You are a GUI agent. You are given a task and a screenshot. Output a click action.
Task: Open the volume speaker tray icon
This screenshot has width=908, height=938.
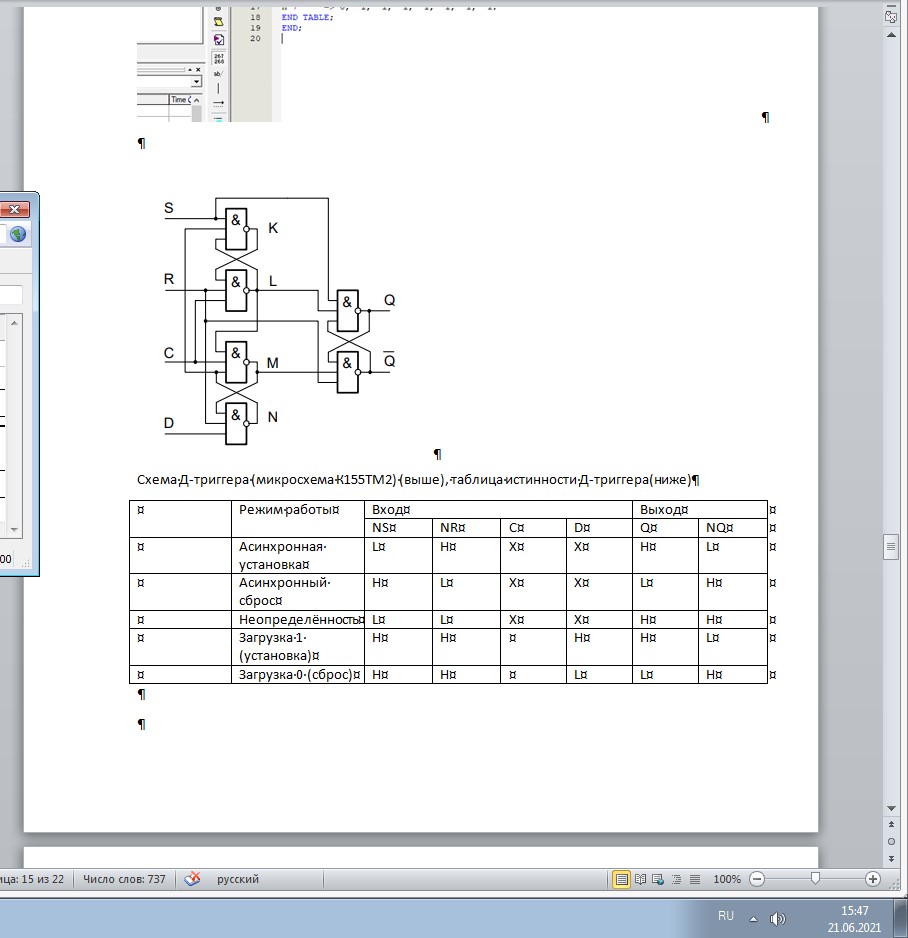click(778, 918)
